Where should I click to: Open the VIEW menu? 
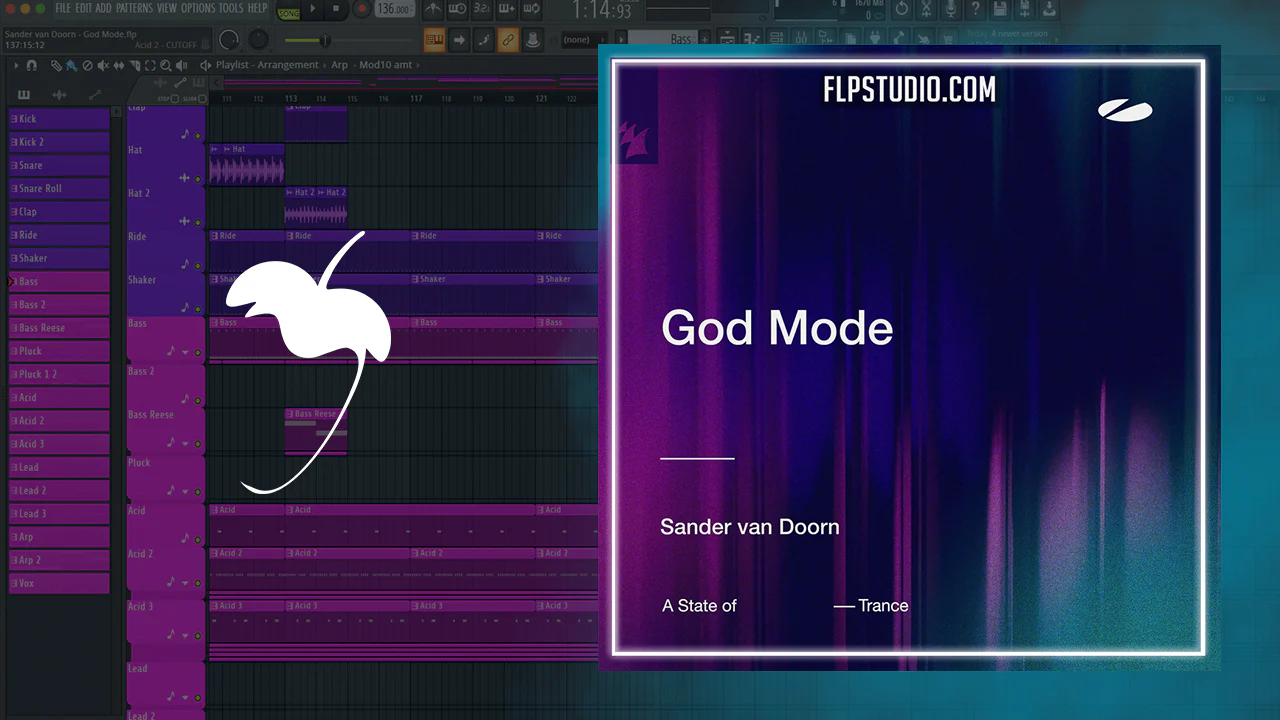(x=166, y=8)
